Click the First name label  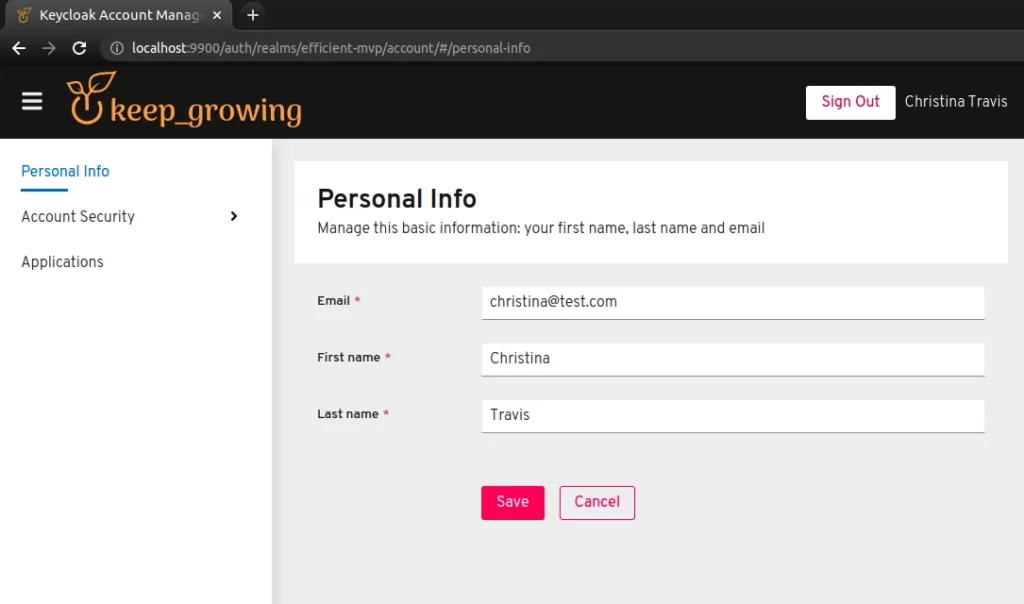pyautogui.click(x=349, y=357)
